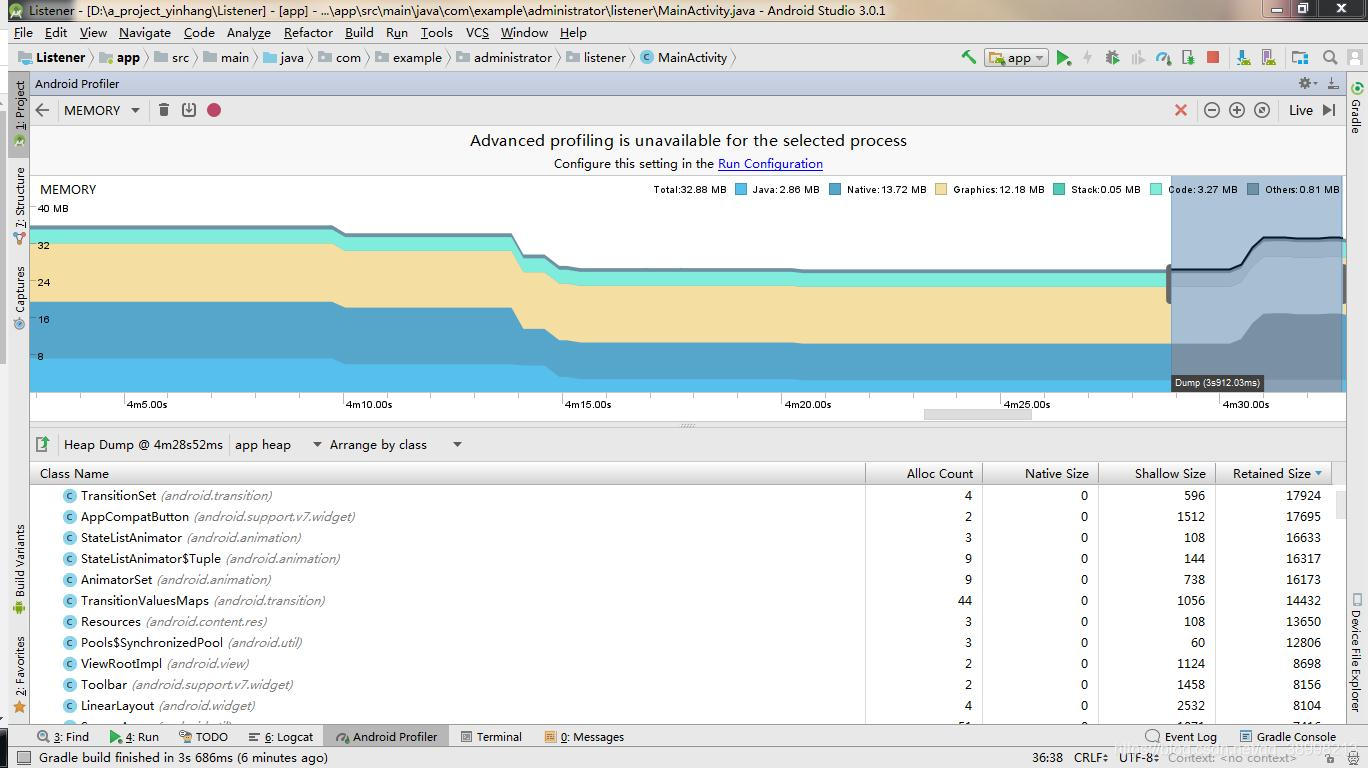Open the app heap selector dropdown

pos(275,444)
